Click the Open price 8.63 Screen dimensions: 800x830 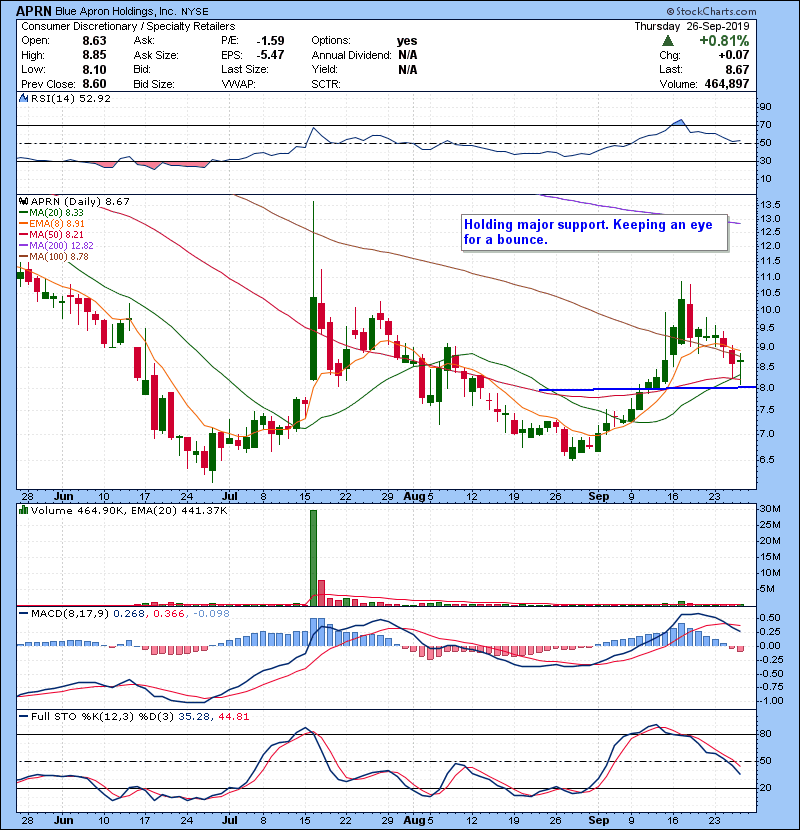94,41
